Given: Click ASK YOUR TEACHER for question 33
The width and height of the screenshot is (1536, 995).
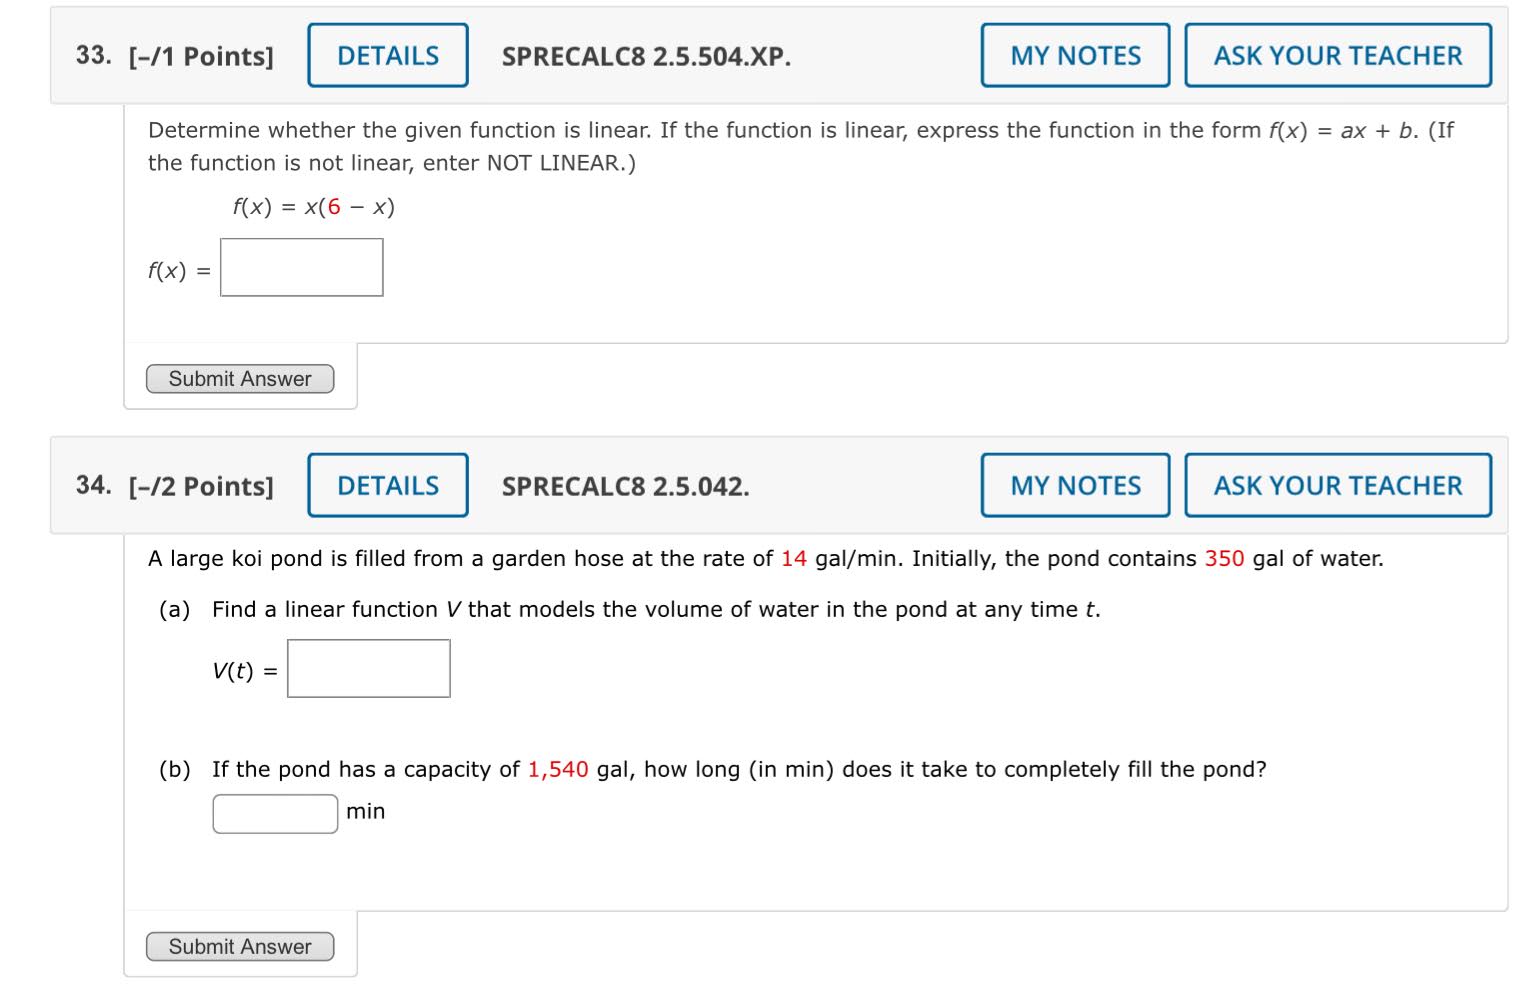Looking at the screenshot, I should [1338, 55].
